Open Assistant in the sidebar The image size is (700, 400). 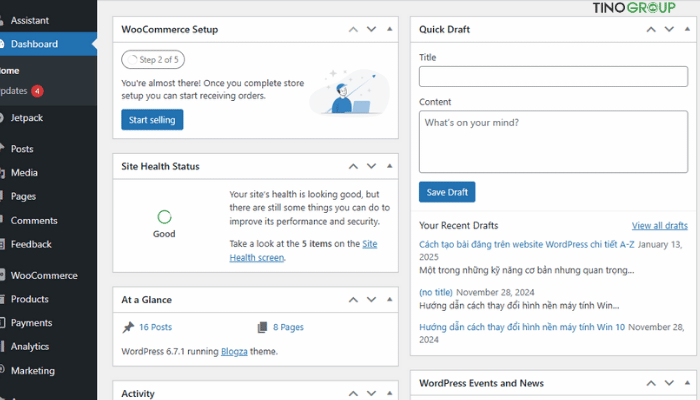(29, 21)
